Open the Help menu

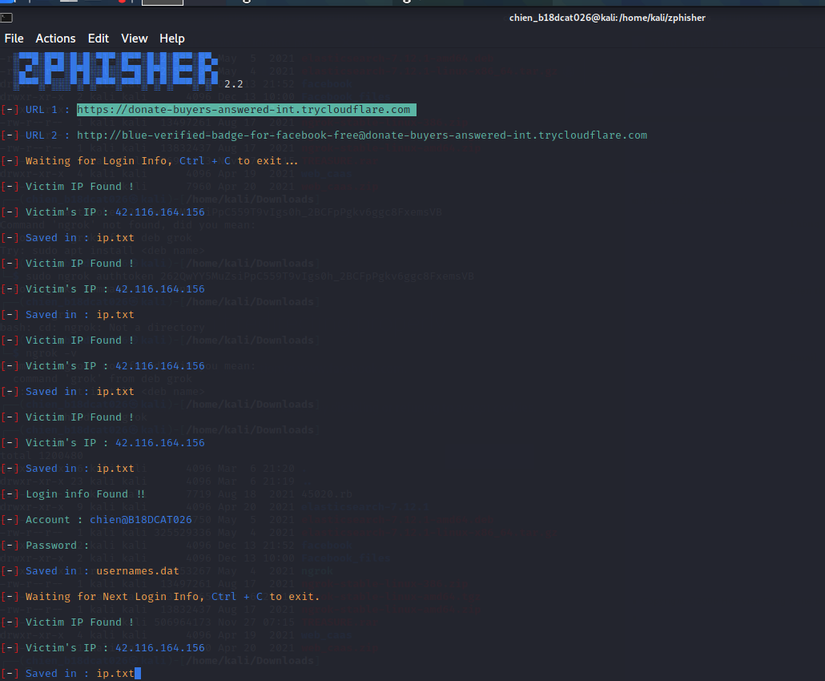(172, 38)
